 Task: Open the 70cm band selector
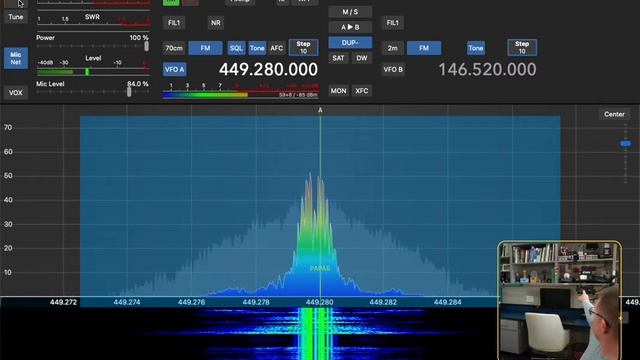coord(174,48)
